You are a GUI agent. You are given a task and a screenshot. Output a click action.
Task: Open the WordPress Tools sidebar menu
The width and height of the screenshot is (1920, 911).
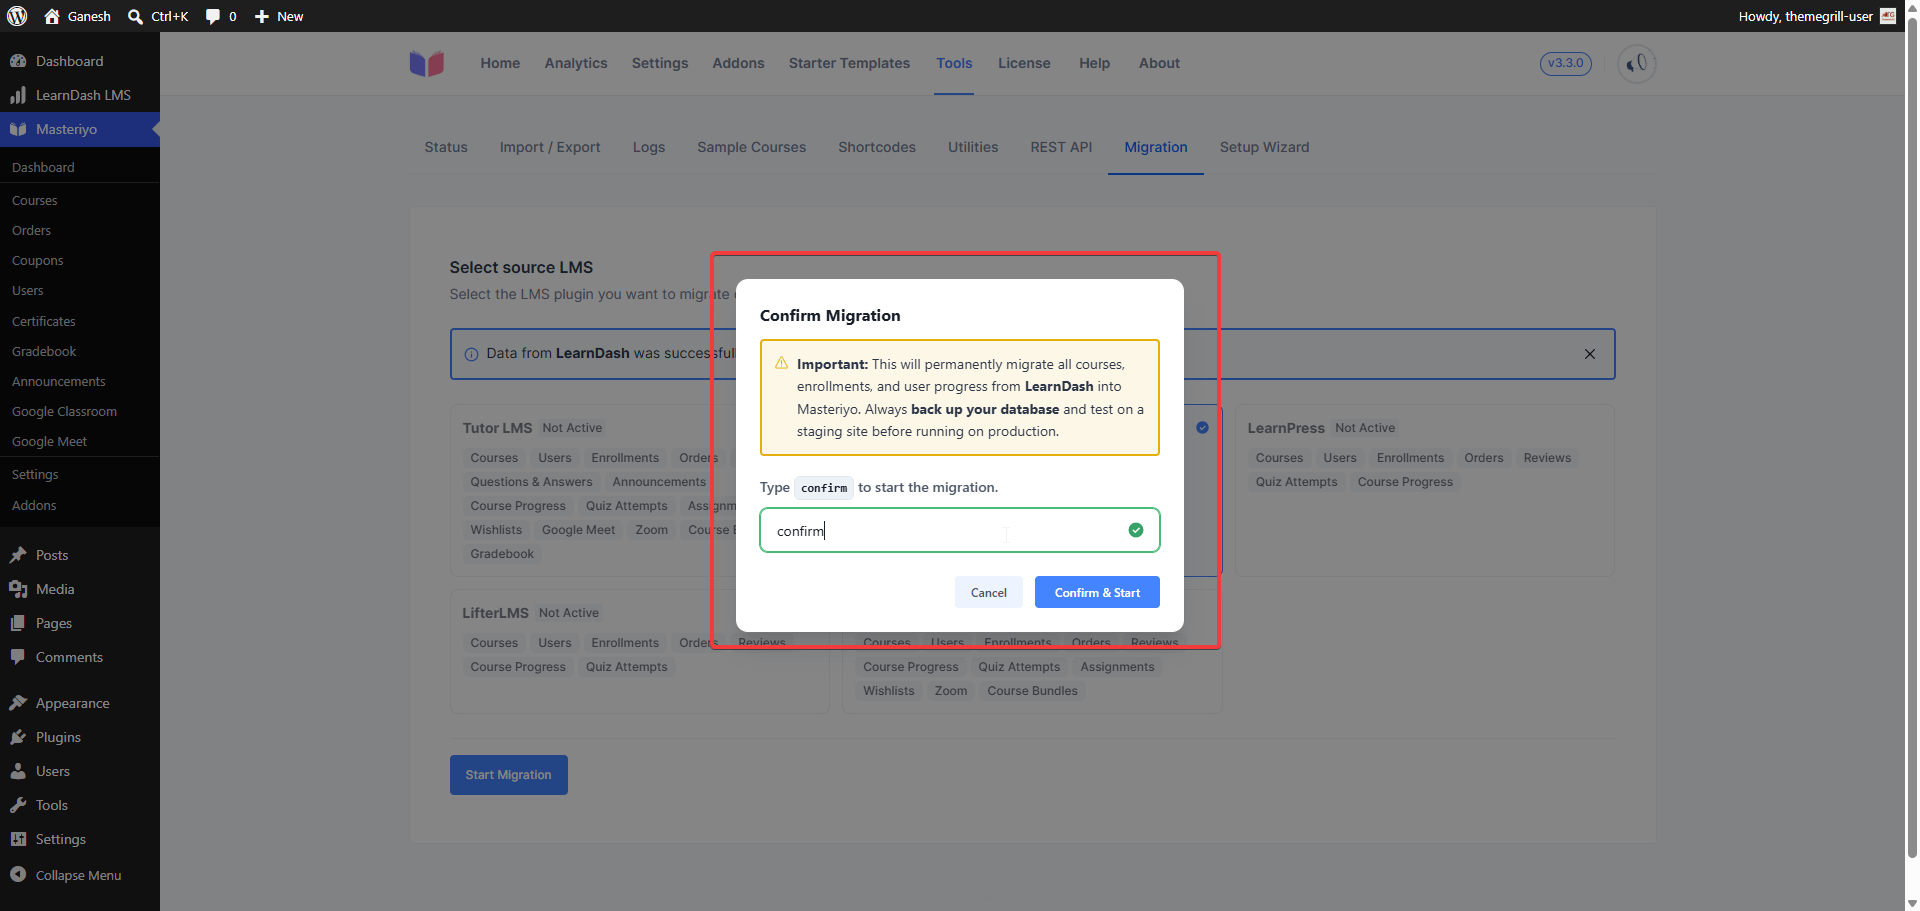[80, 805]
